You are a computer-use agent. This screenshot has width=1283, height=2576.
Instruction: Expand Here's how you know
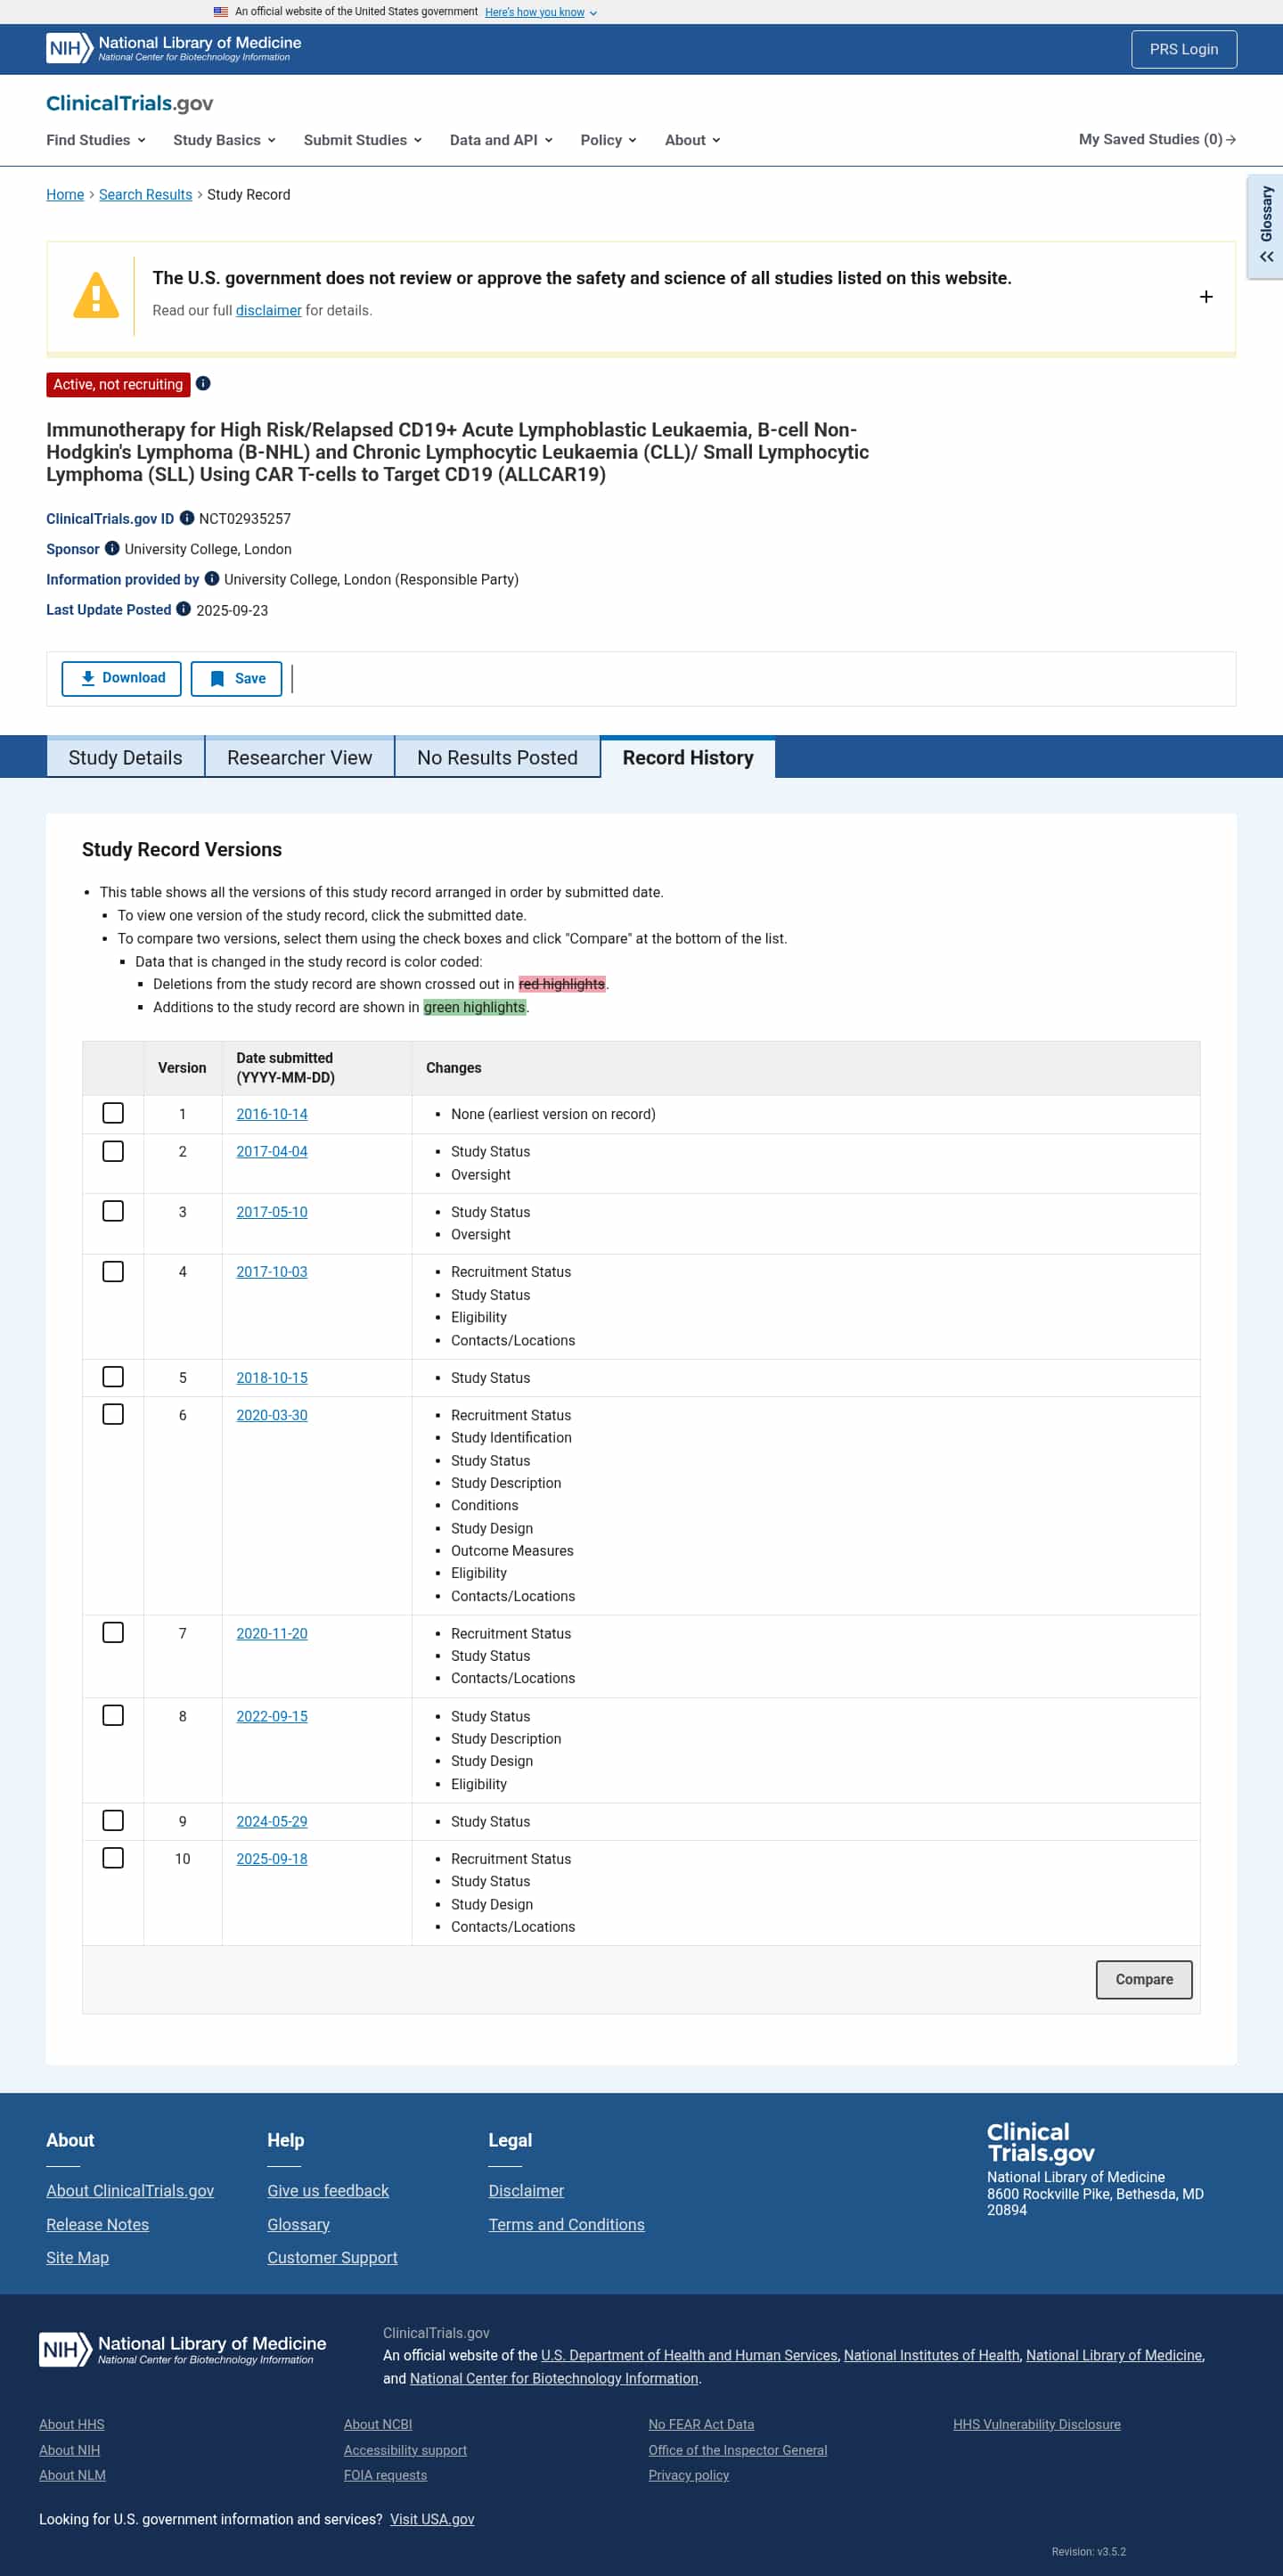tap(541, 12)
